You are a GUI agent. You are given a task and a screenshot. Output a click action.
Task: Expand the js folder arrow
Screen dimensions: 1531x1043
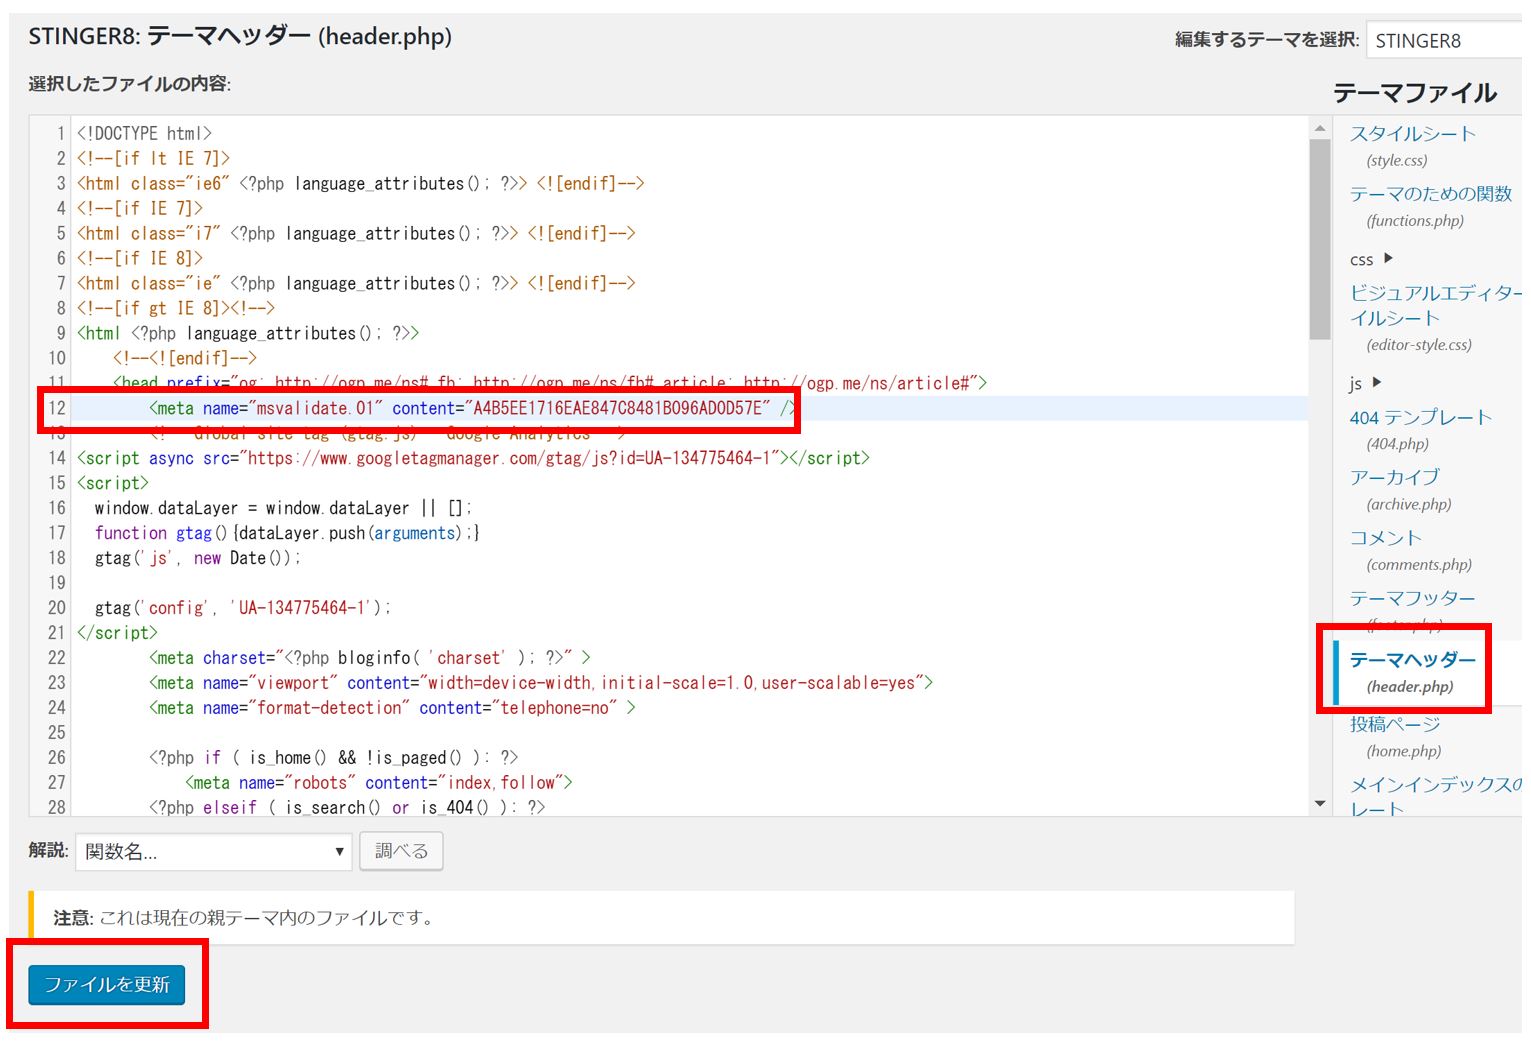(1377, 383)
